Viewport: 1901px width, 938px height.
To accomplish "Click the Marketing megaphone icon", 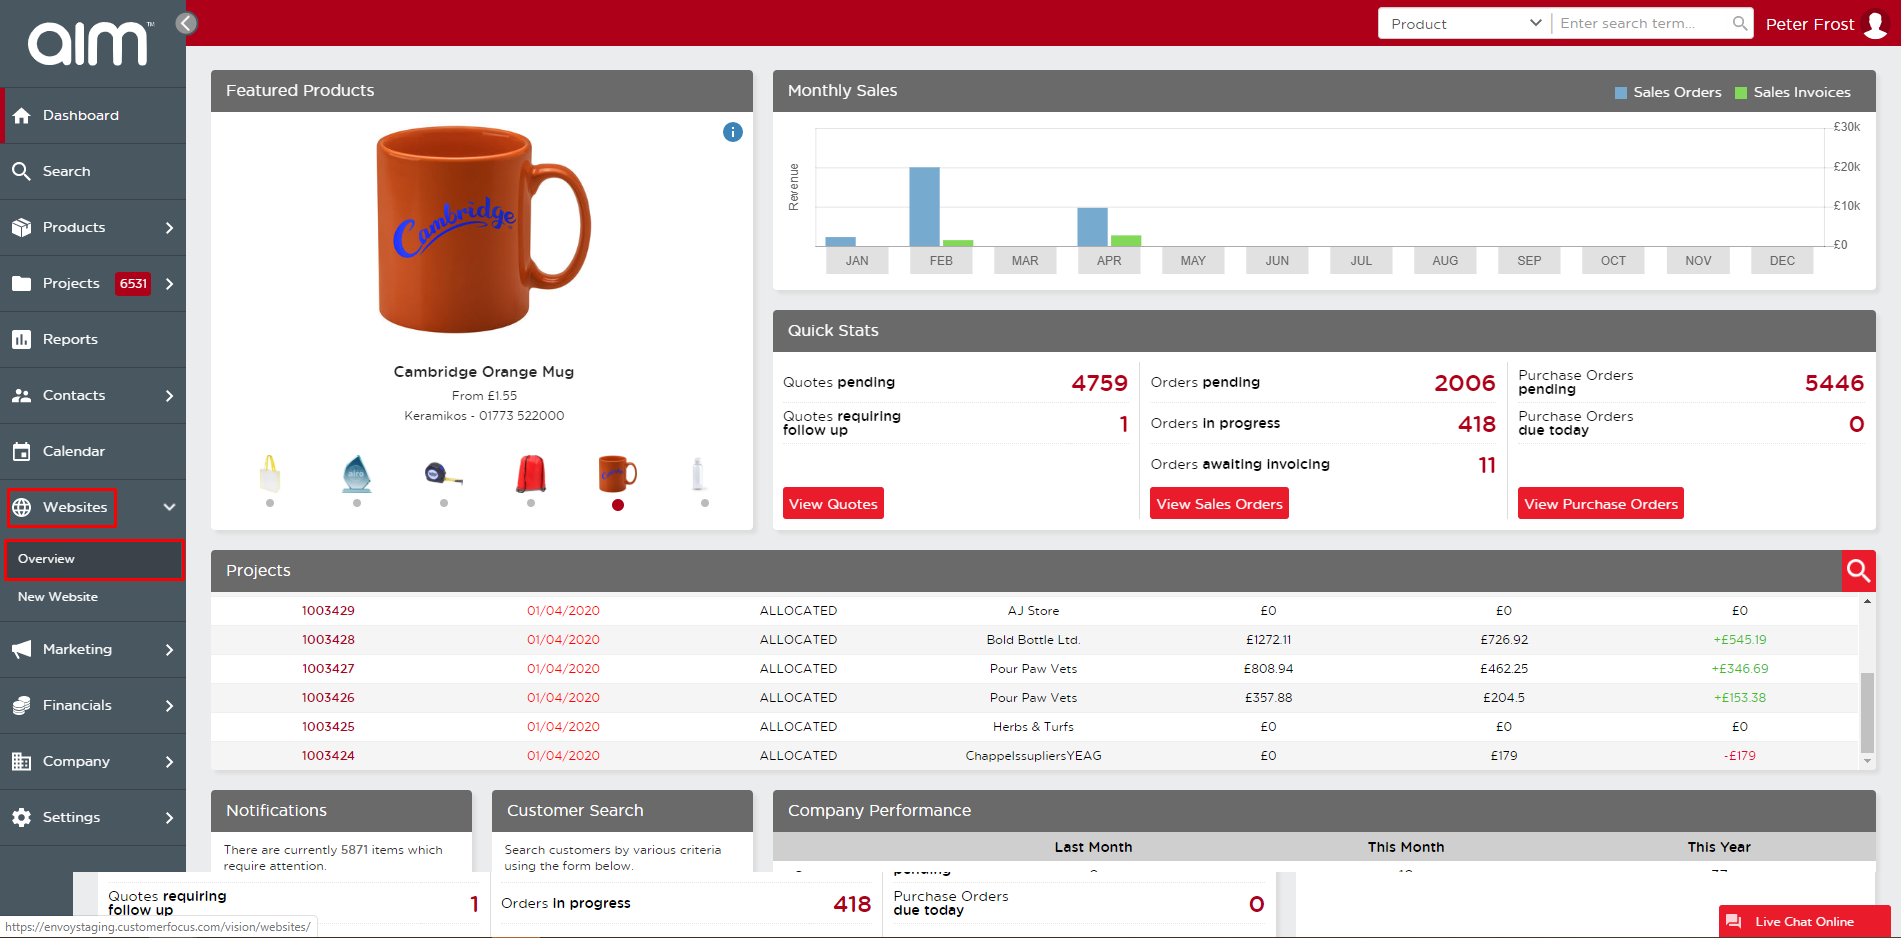I will pos(21,650).
